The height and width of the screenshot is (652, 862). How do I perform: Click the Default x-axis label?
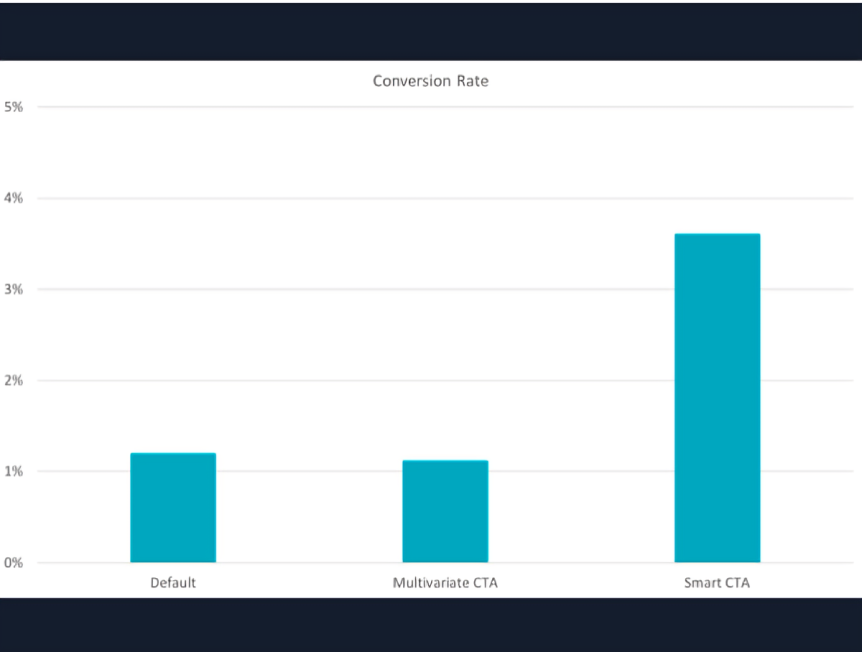click(173, 582)
